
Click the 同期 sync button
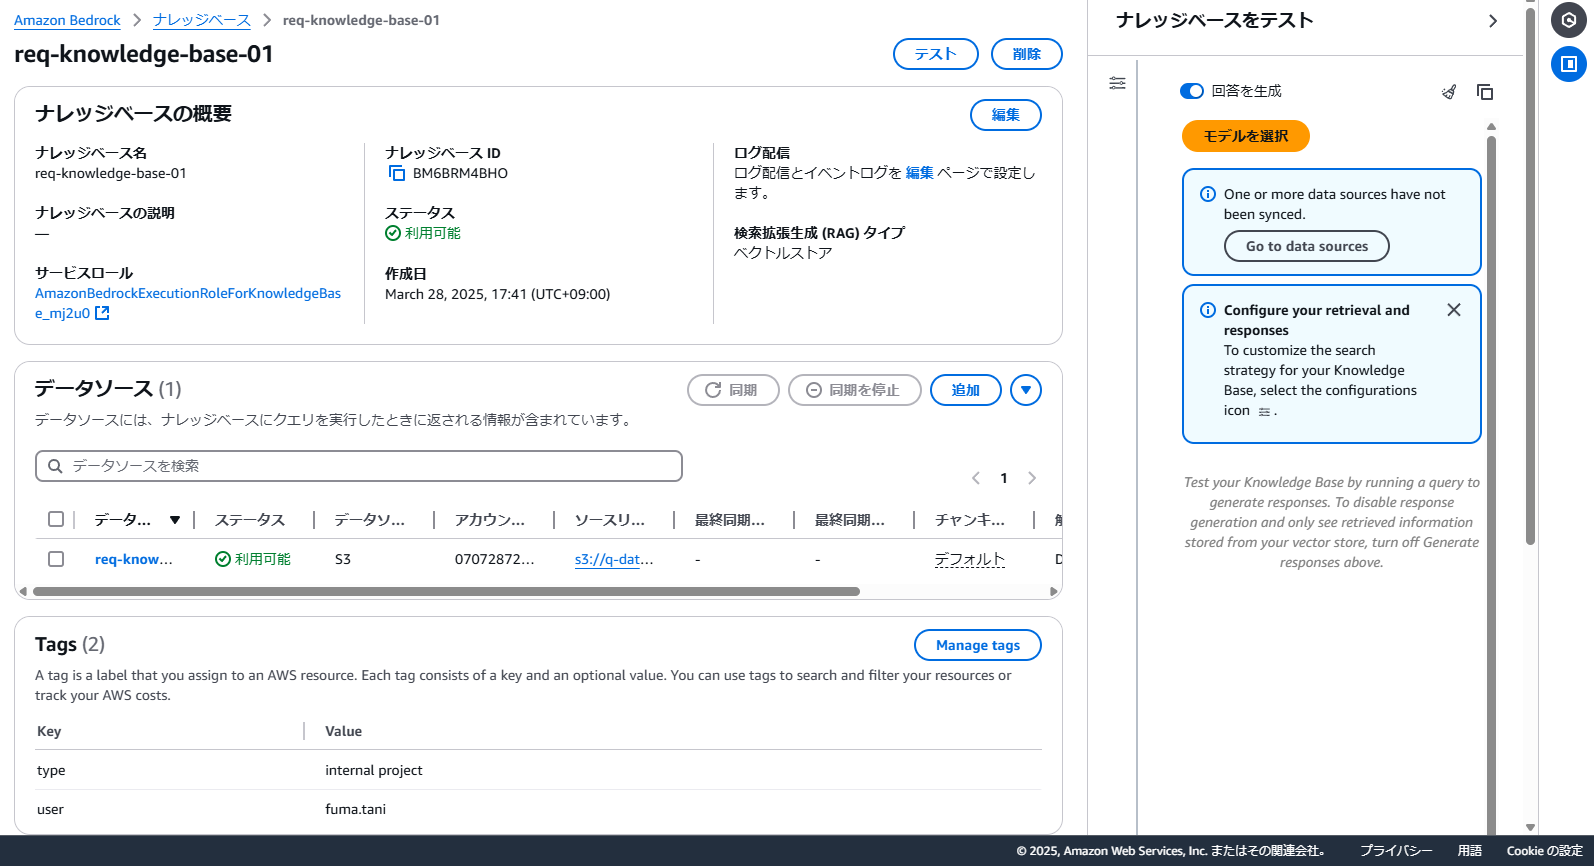(733, 390)
